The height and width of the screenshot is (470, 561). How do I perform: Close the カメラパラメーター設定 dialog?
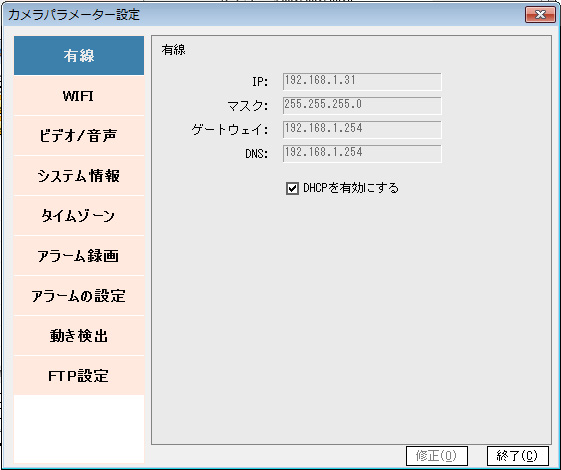pos(540,15)
